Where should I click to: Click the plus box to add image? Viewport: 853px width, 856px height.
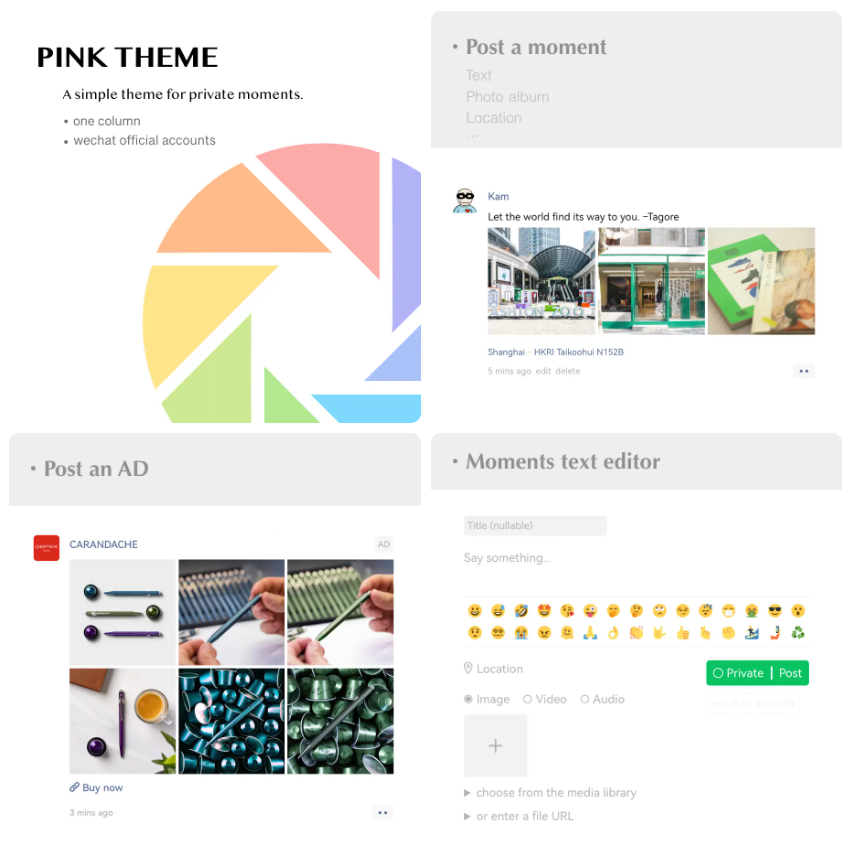(x=495, y=746)
